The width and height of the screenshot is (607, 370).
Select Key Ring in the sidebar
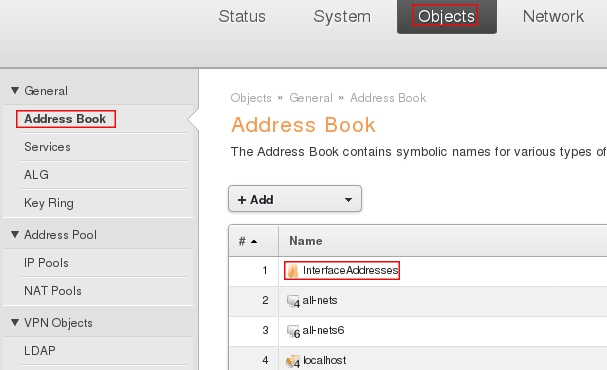(x=49, y=203)
